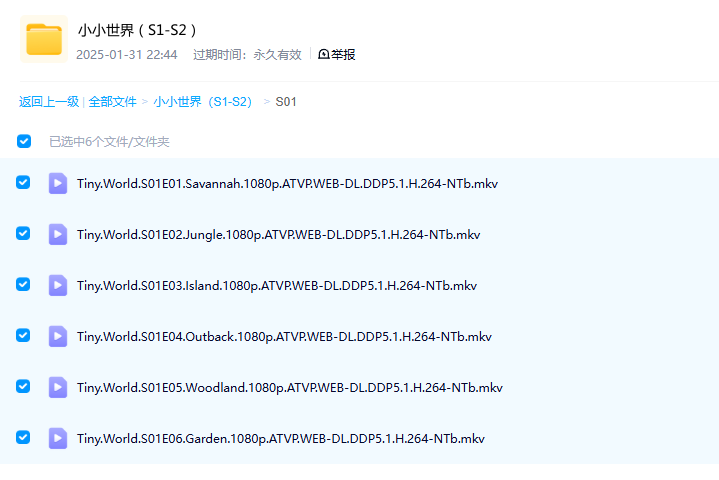Toggle the S01E06 Garden file checkbox

coord(24,437)
